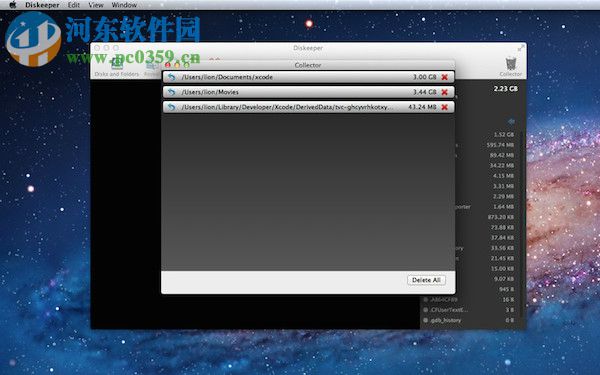Select the /Users/lion/Movies path text

[x=210, y=92]
